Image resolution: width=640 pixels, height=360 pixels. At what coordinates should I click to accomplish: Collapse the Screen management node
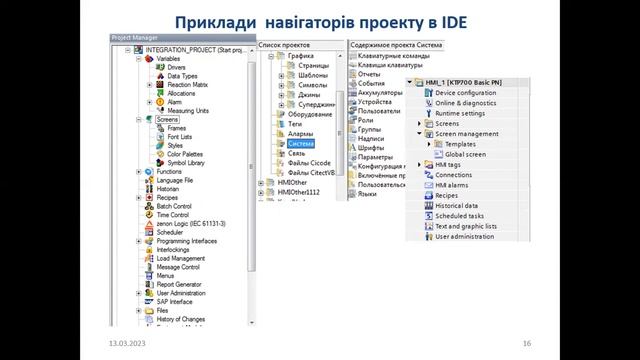pos(419,133)
